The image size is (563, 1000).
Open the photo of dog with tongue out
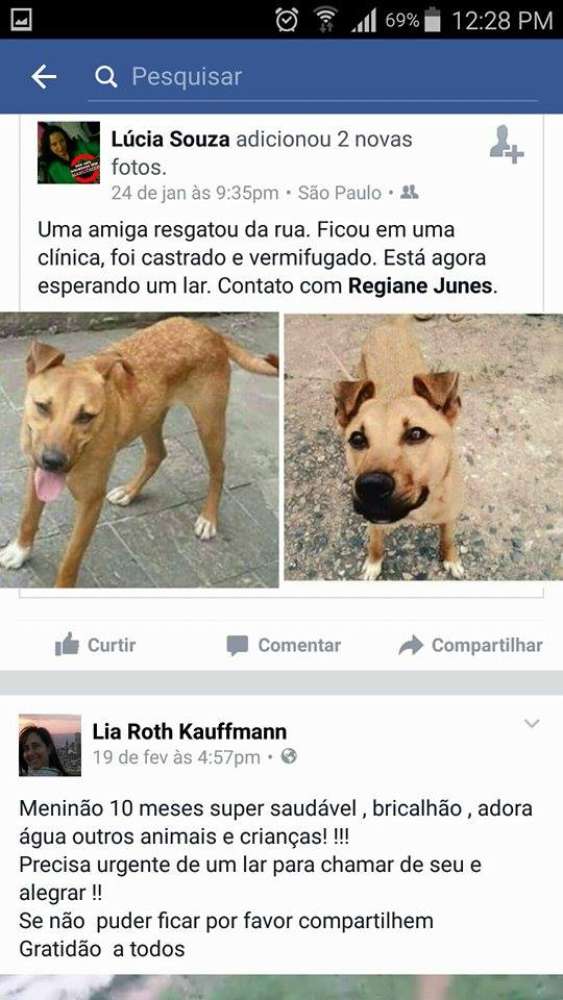[139, 450]
